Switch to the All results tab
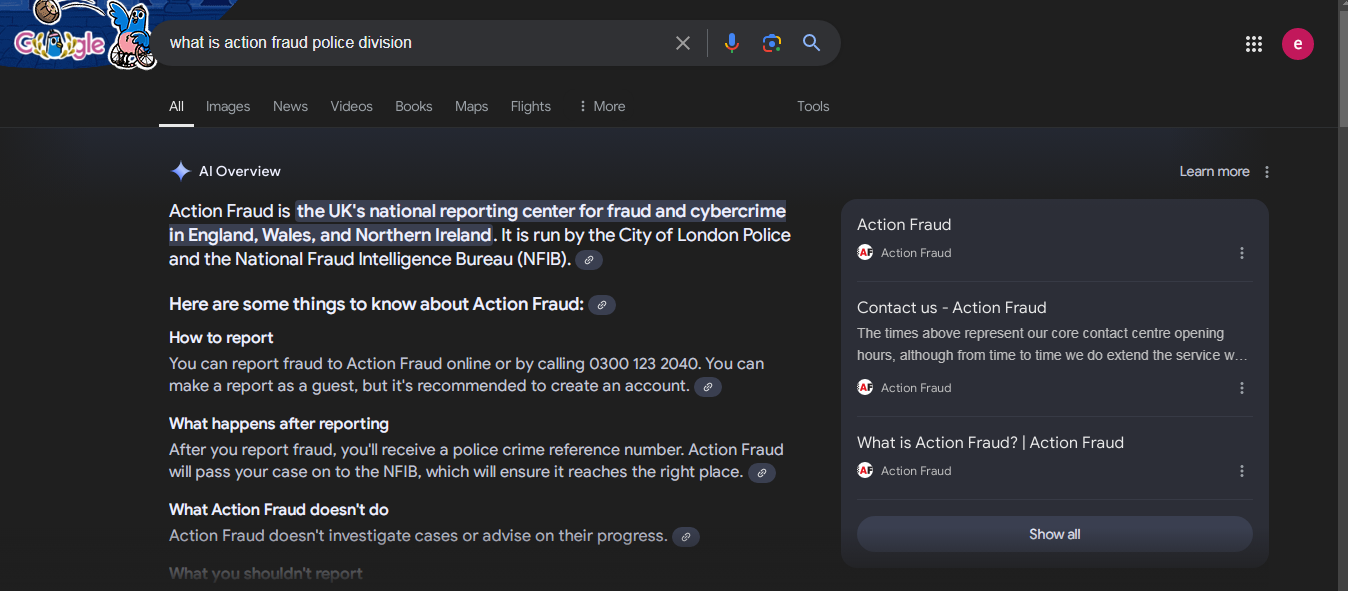Screen dimensions: 1348x591 pyautogui.click(x=176, y=106)
